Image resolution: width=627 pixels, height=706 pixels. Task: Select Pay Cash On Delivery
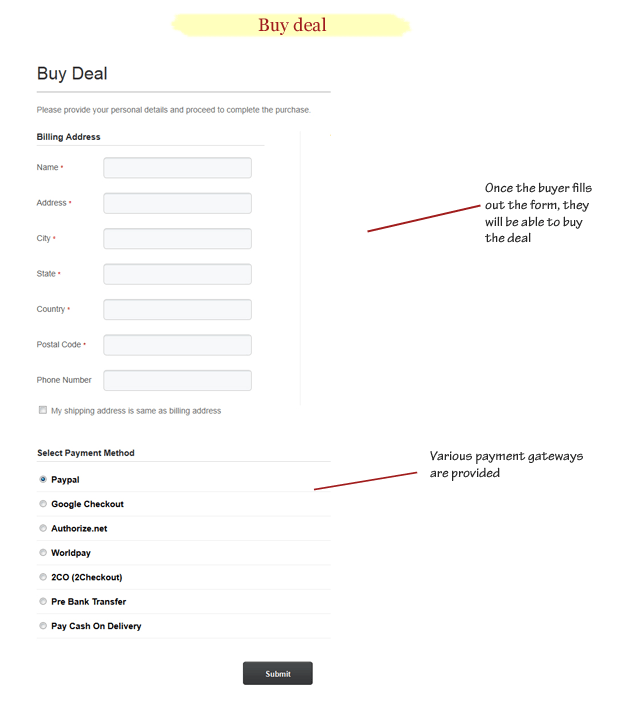pos(43,625)
